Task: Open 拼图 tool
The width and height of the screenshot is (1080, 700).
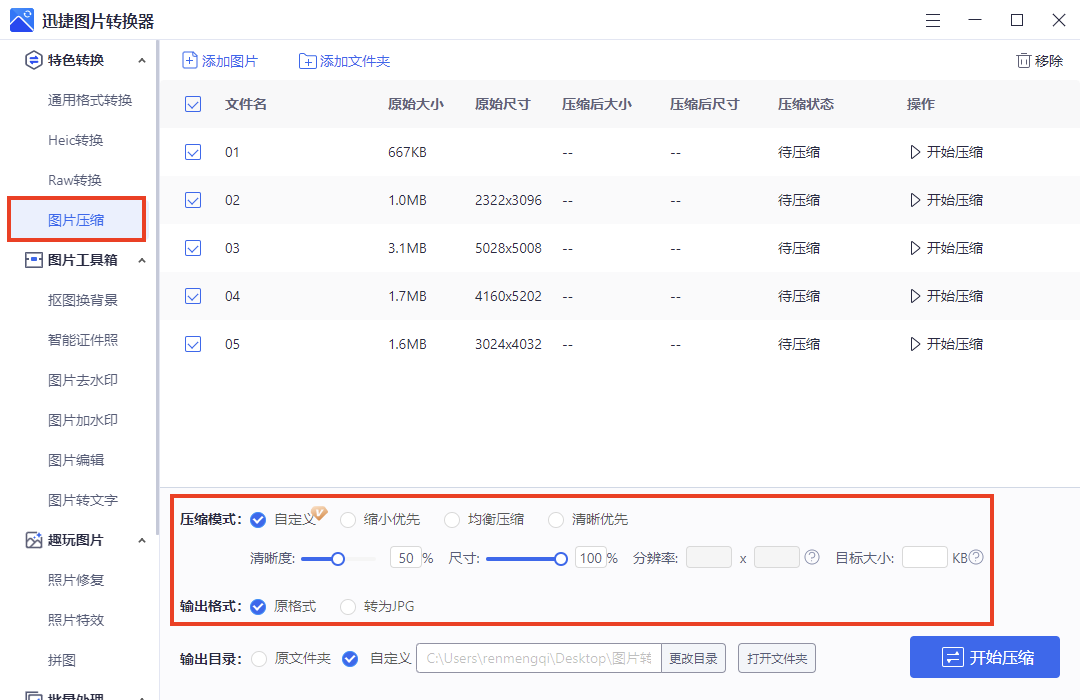Action: point(61,660)
